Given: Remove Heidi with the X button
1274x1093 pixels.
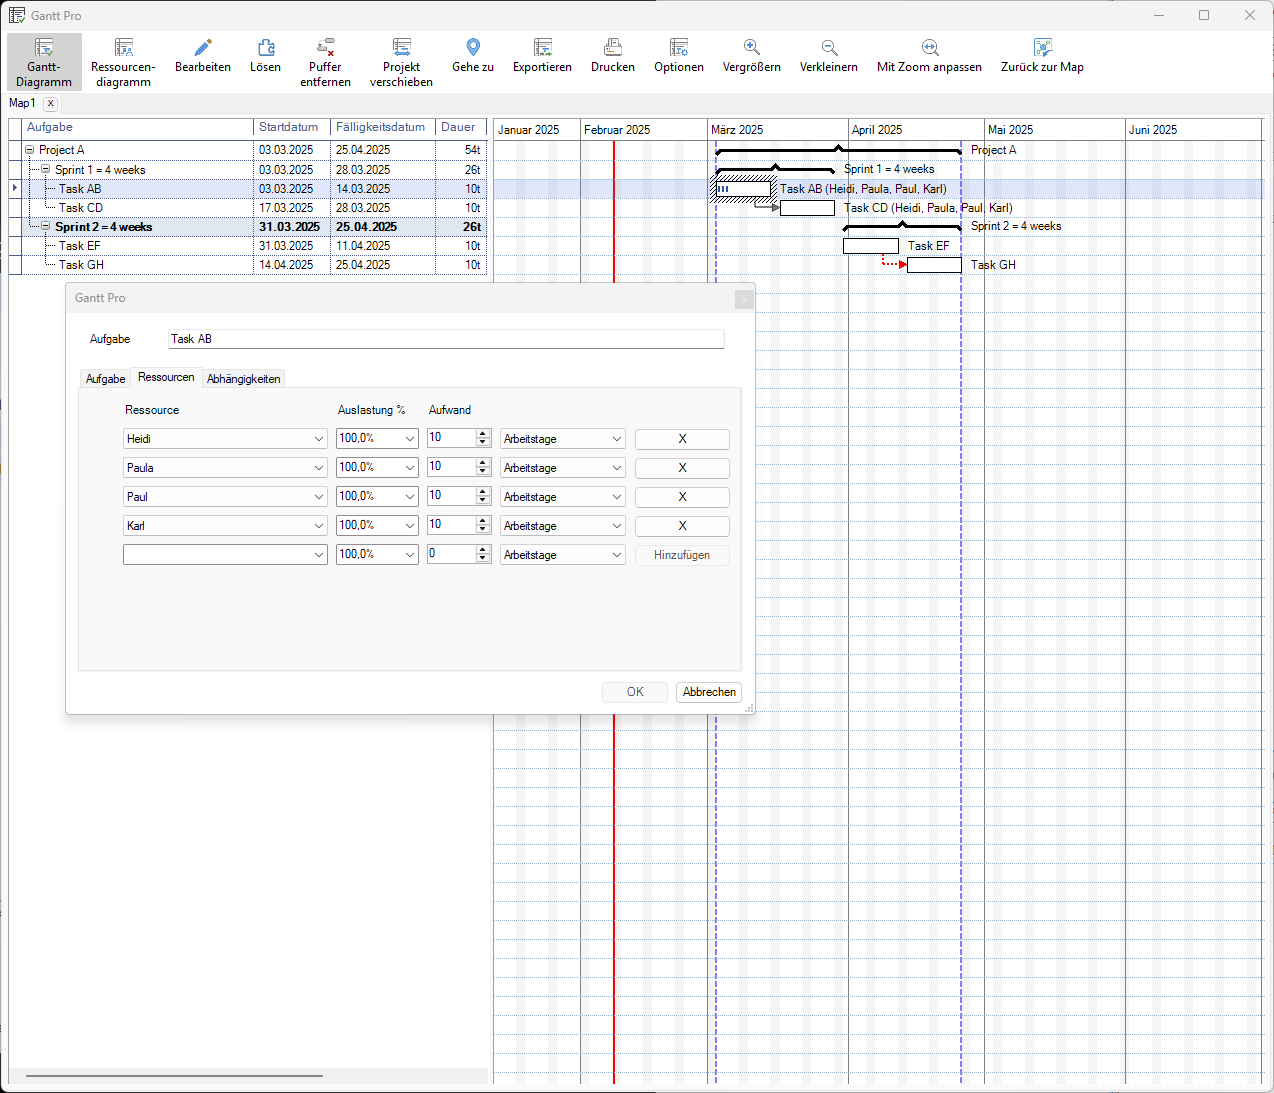Looking at the screenshot, I should pos(682,439).
